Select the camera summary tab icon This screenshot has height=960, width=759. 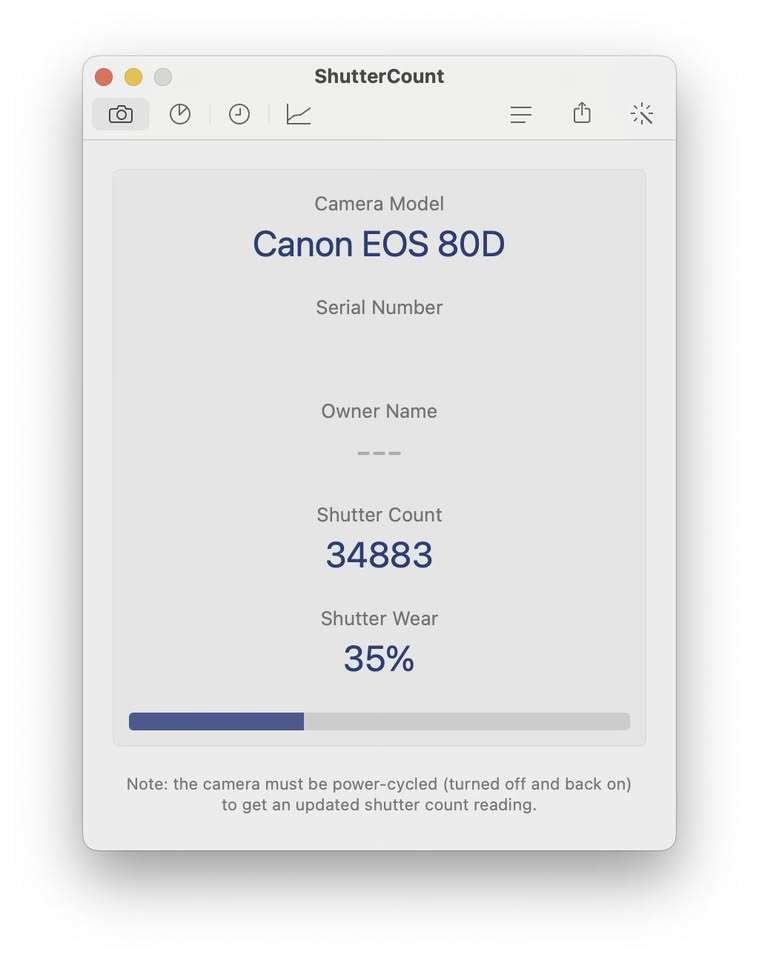[x=120, y=114]
